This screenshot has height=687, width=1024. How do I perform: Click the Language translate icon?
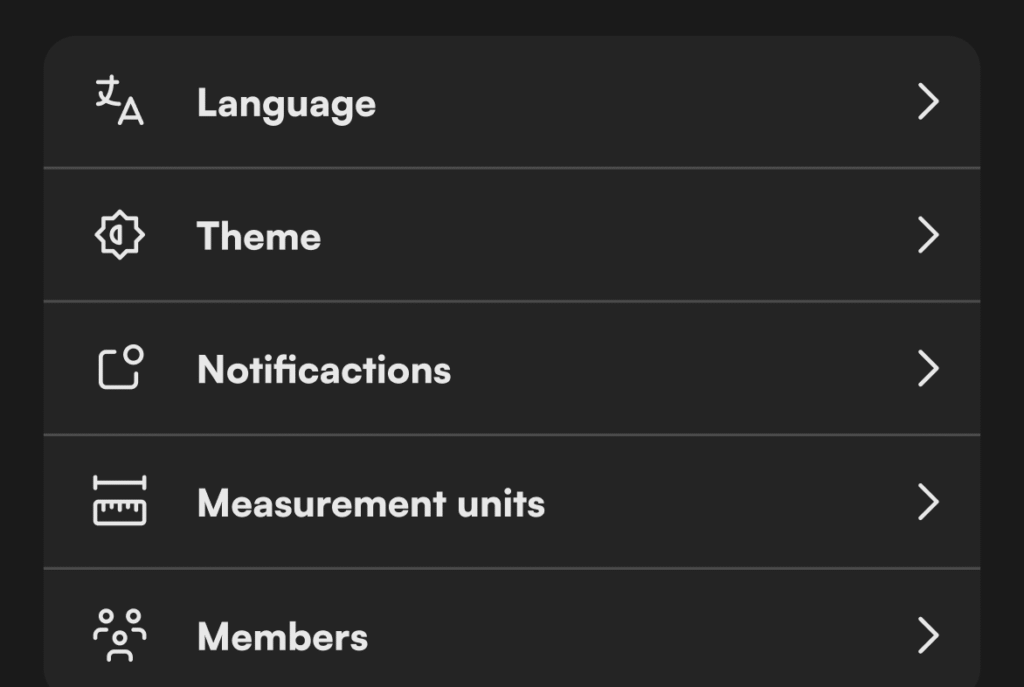click(x=119, y=102)
